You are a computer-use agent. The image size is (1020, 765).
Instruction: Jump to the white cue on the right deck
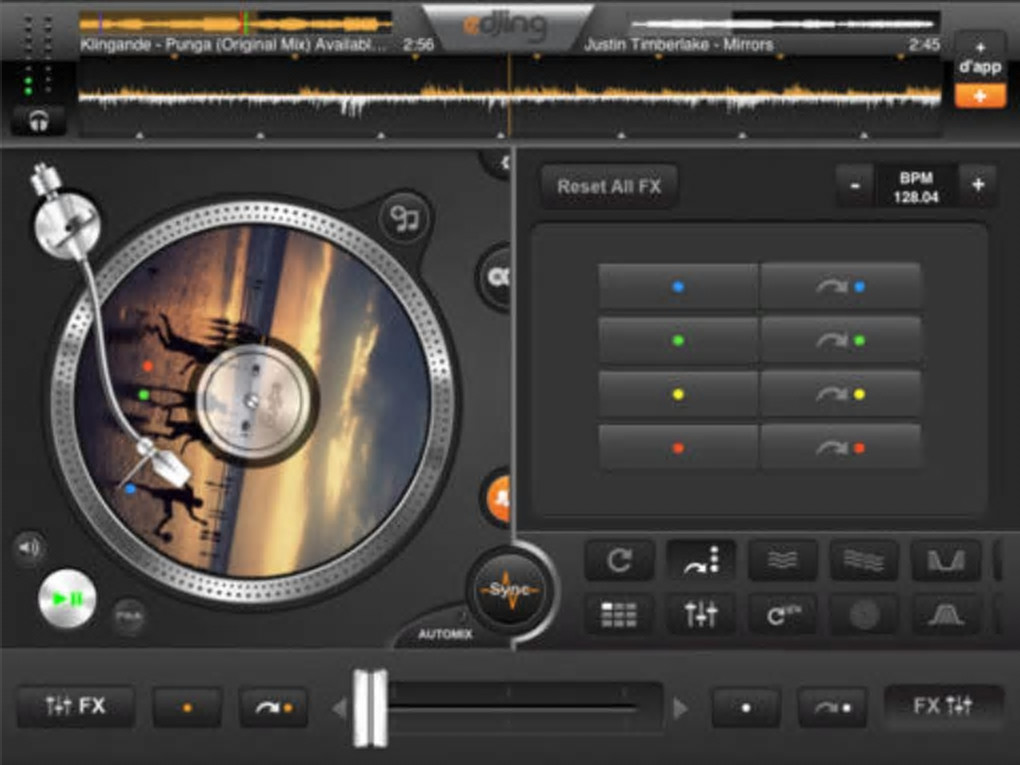click(x=833, y=707)
